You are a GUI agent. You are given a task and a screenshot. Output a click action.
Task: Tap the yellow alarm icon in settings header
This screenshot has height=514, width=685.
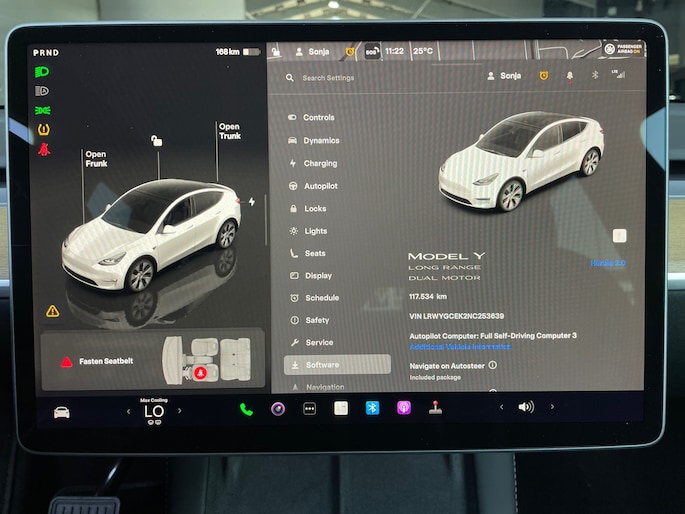(x=544, y=76)
